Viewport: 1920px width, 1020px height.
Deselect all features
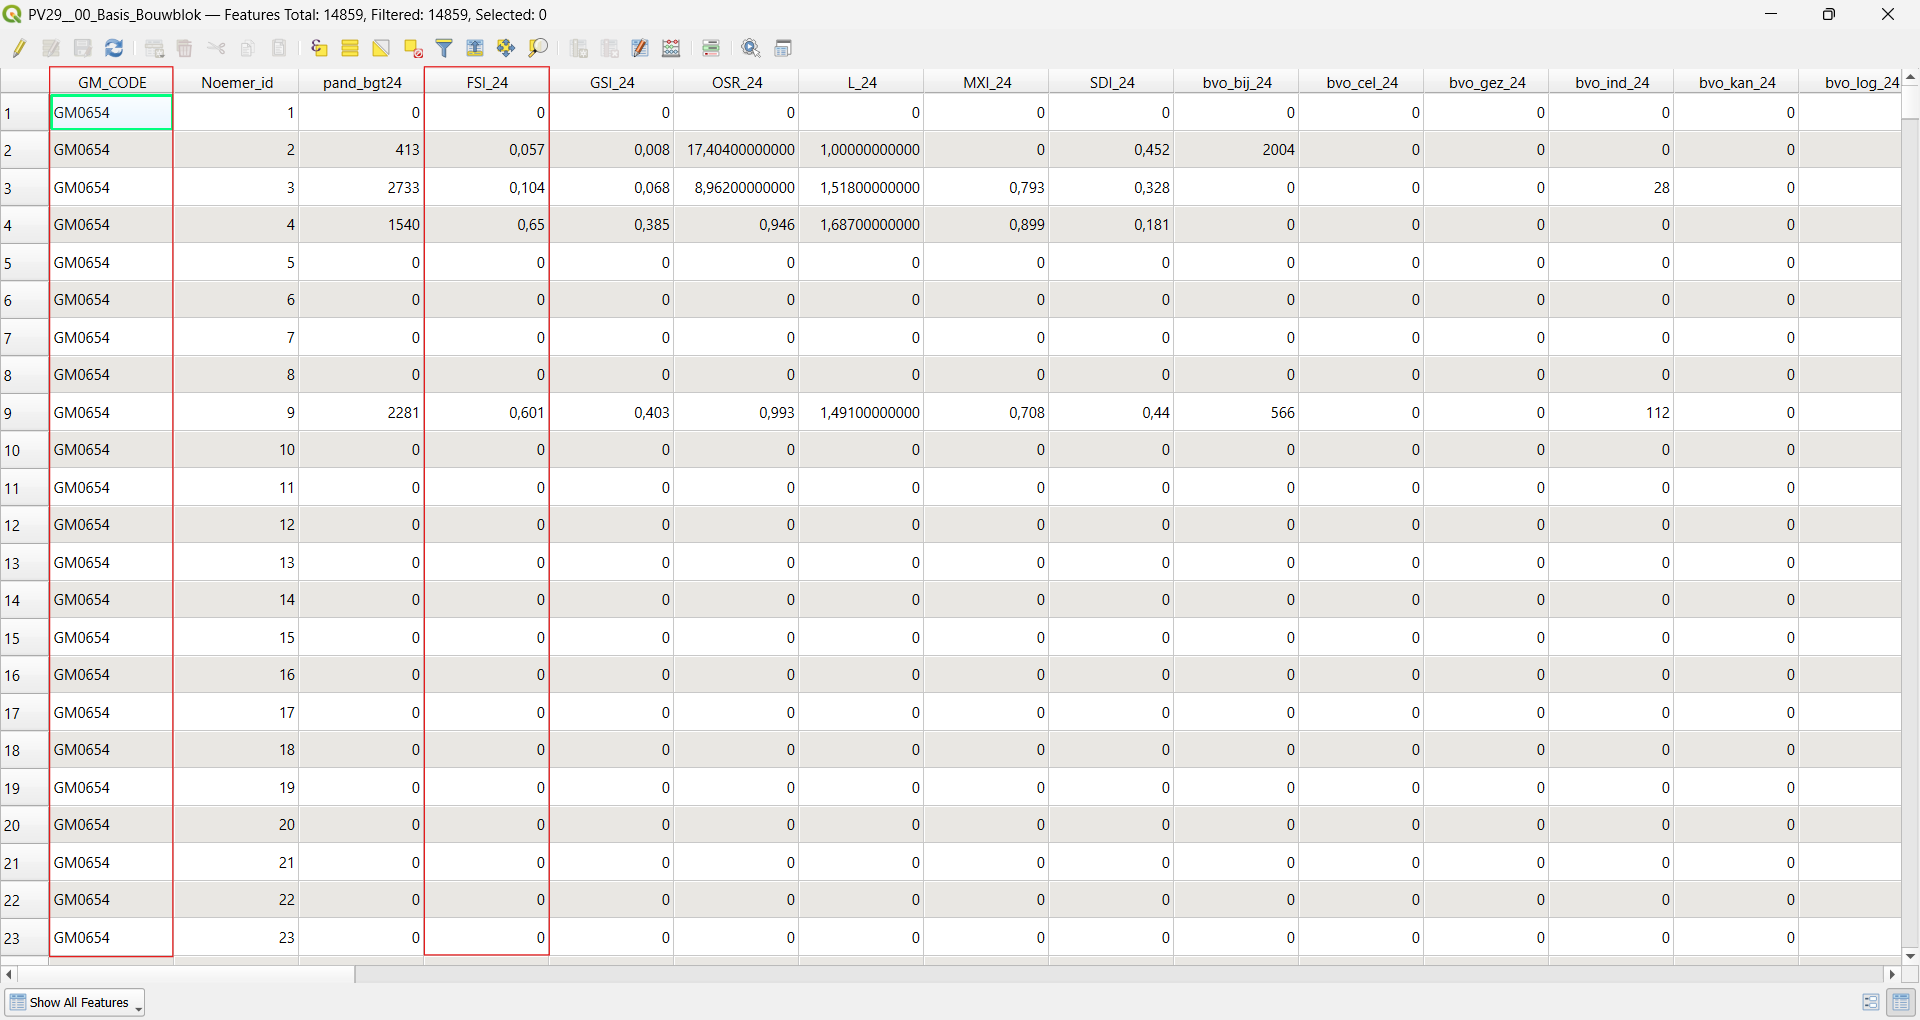pyautogui.click(x=413, y=48)
